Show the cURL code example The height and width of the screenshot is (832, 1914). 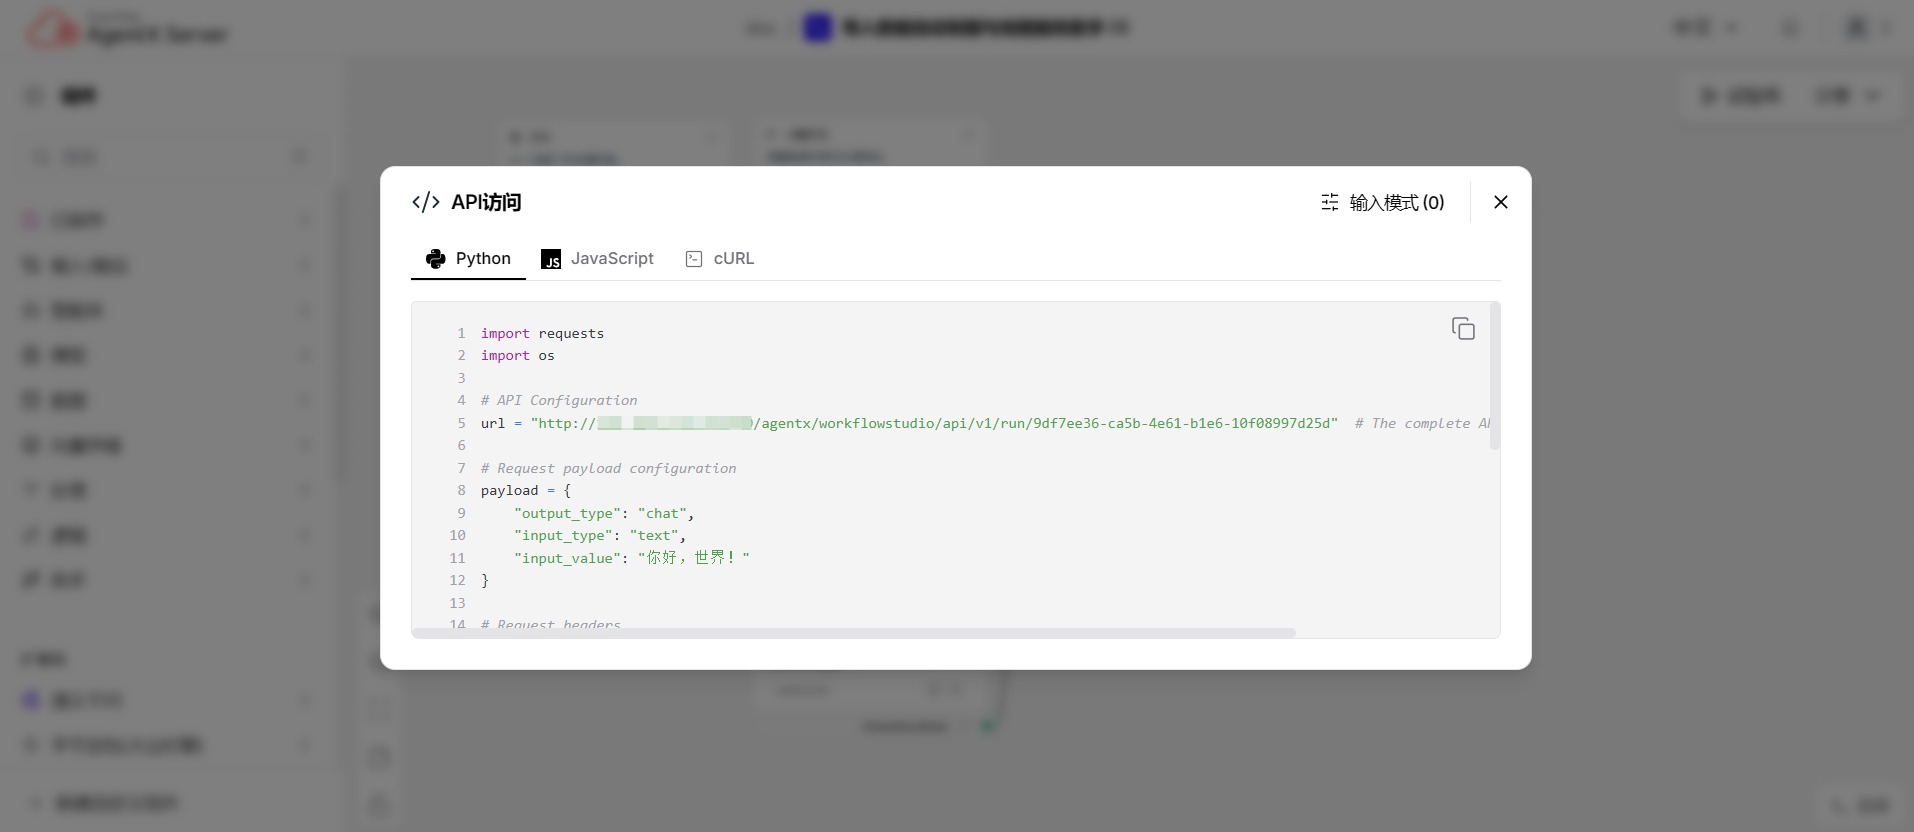click(720, 259)
